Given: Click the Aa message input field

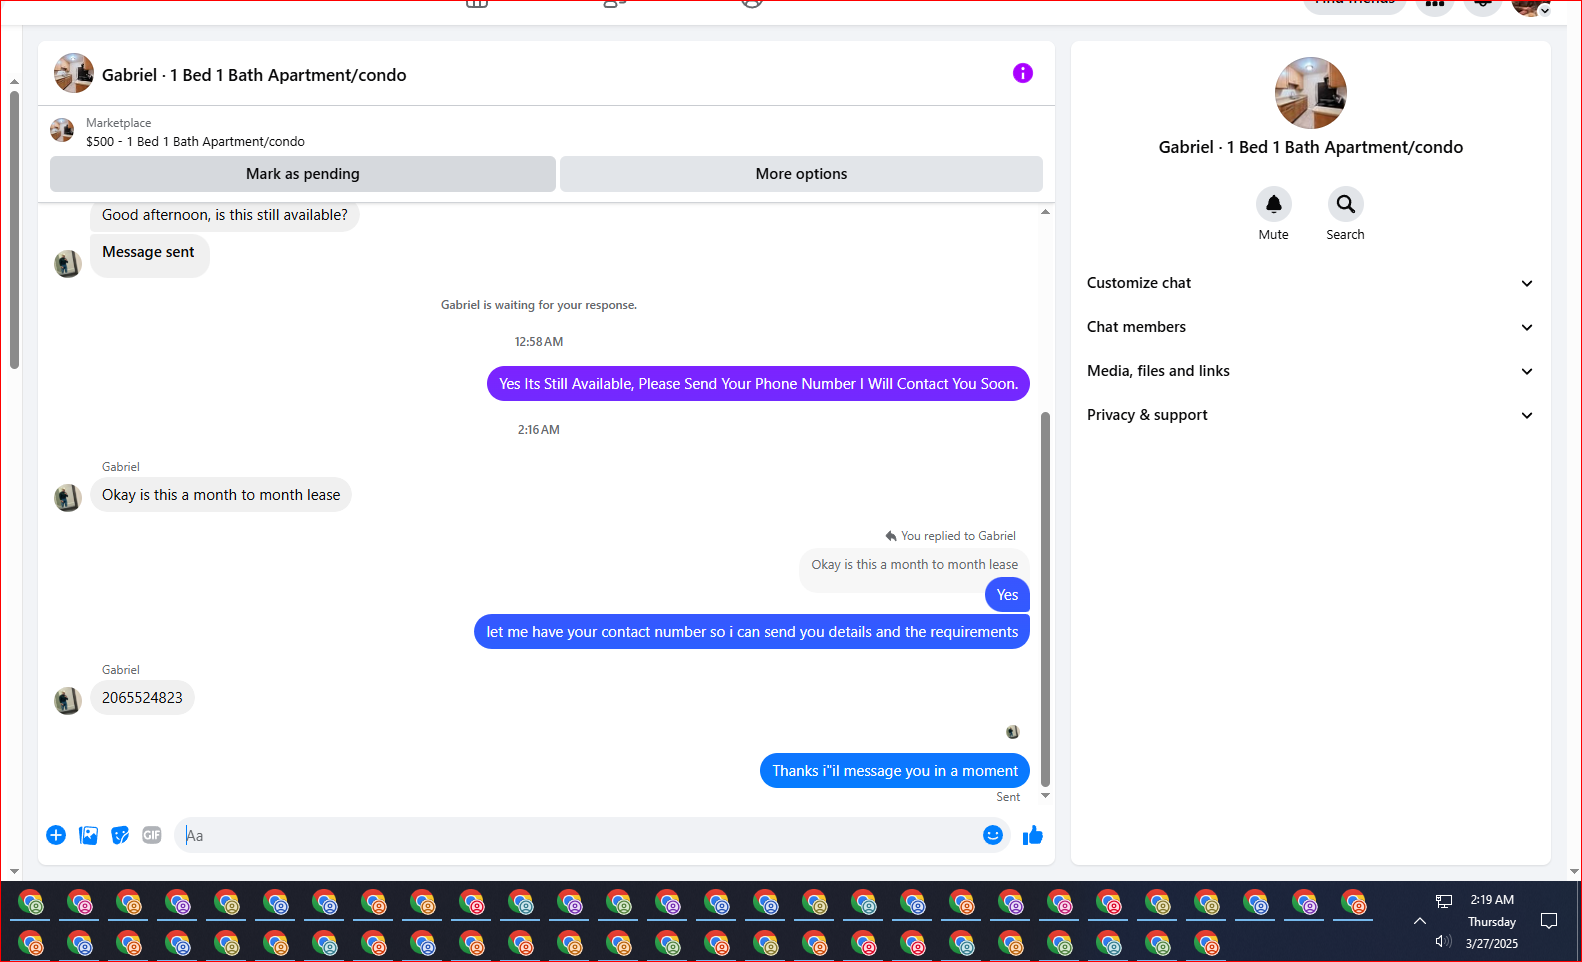Looking at the screenshot, I should coord(580,836).
